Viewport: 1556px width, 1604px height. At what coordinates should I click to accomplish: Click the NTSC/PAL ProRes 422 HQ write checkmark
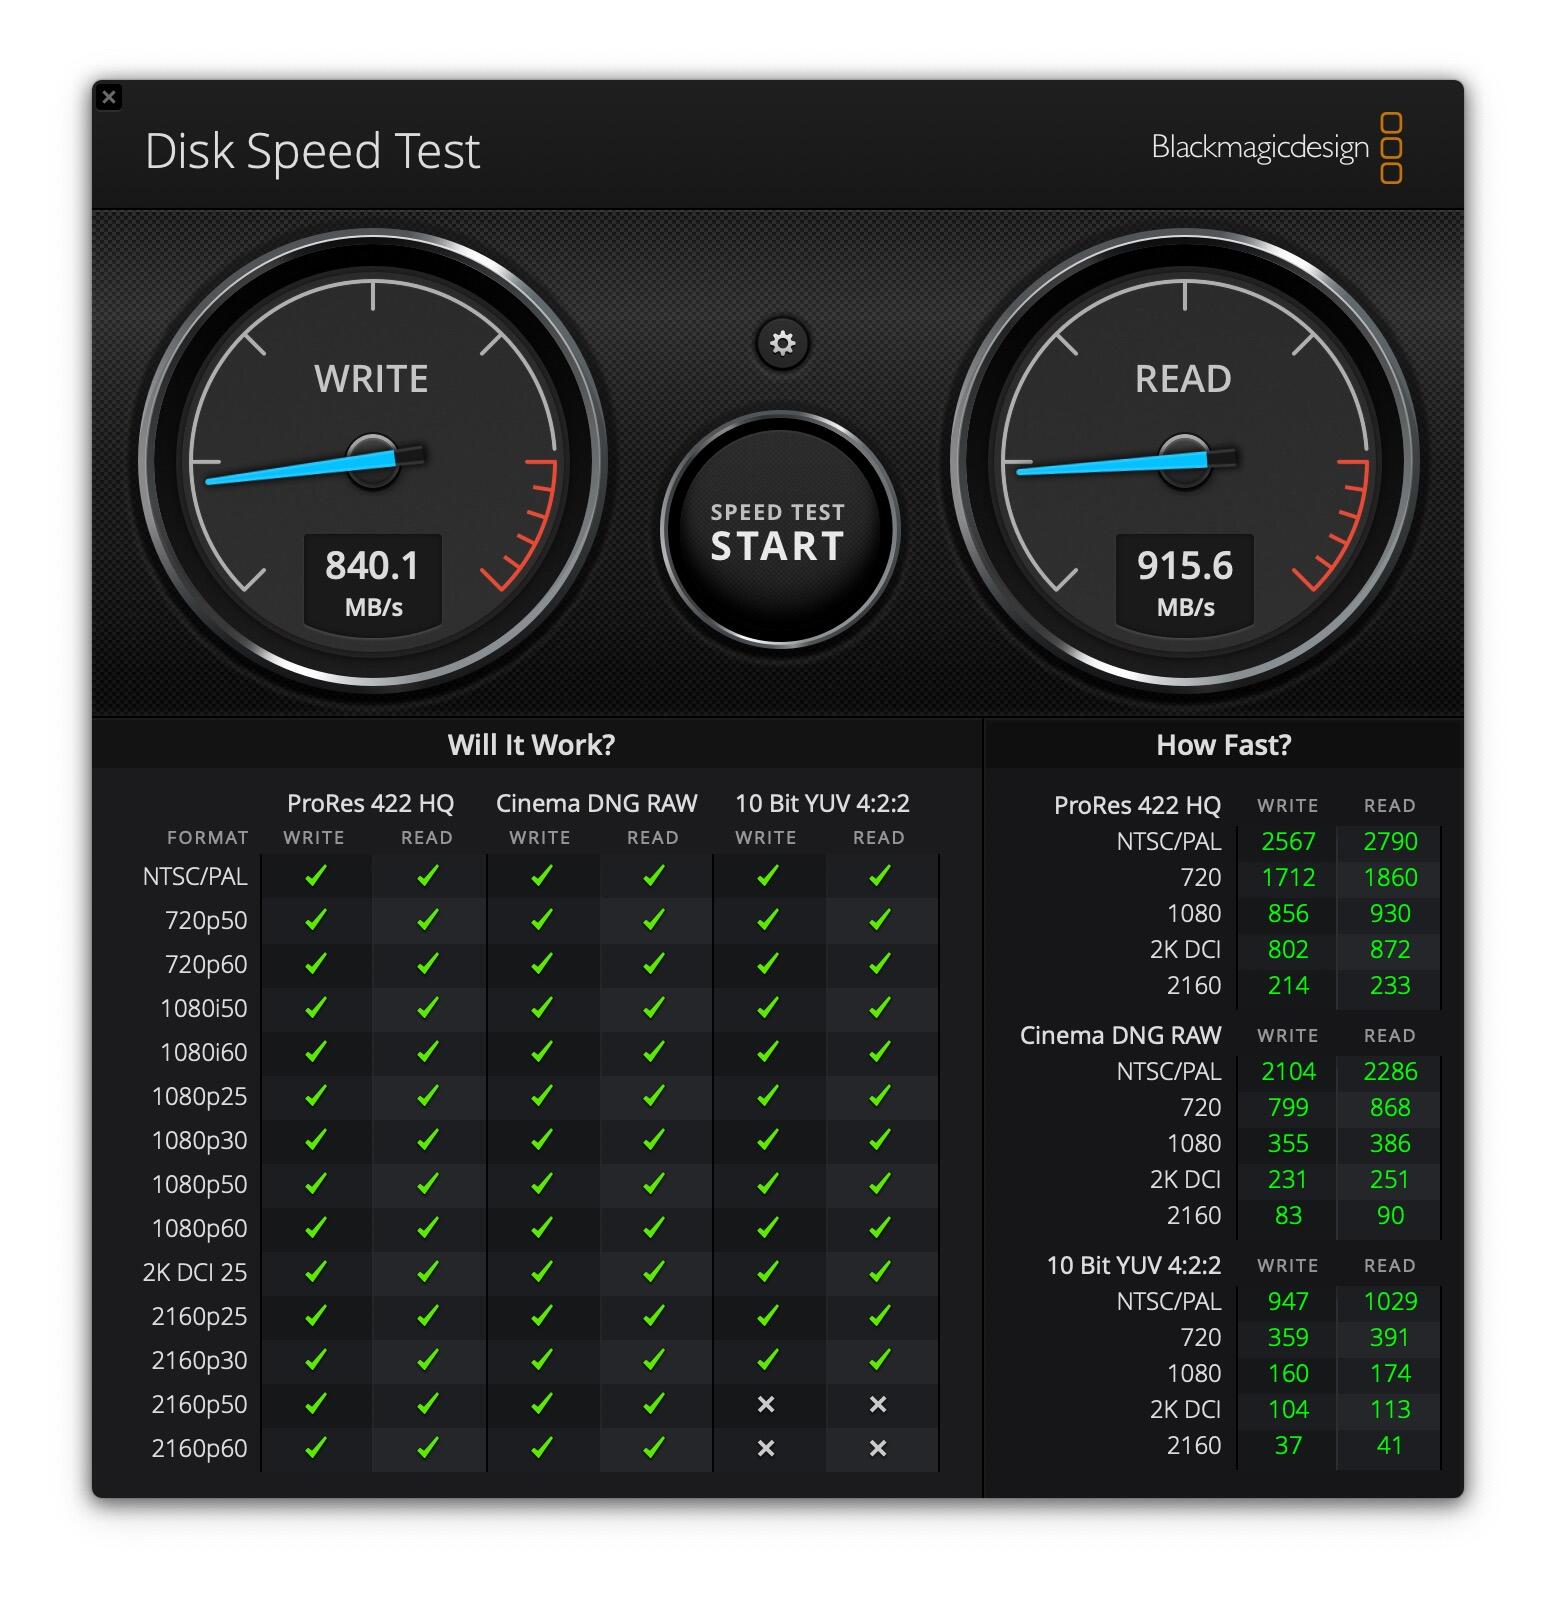coord(315,876)
